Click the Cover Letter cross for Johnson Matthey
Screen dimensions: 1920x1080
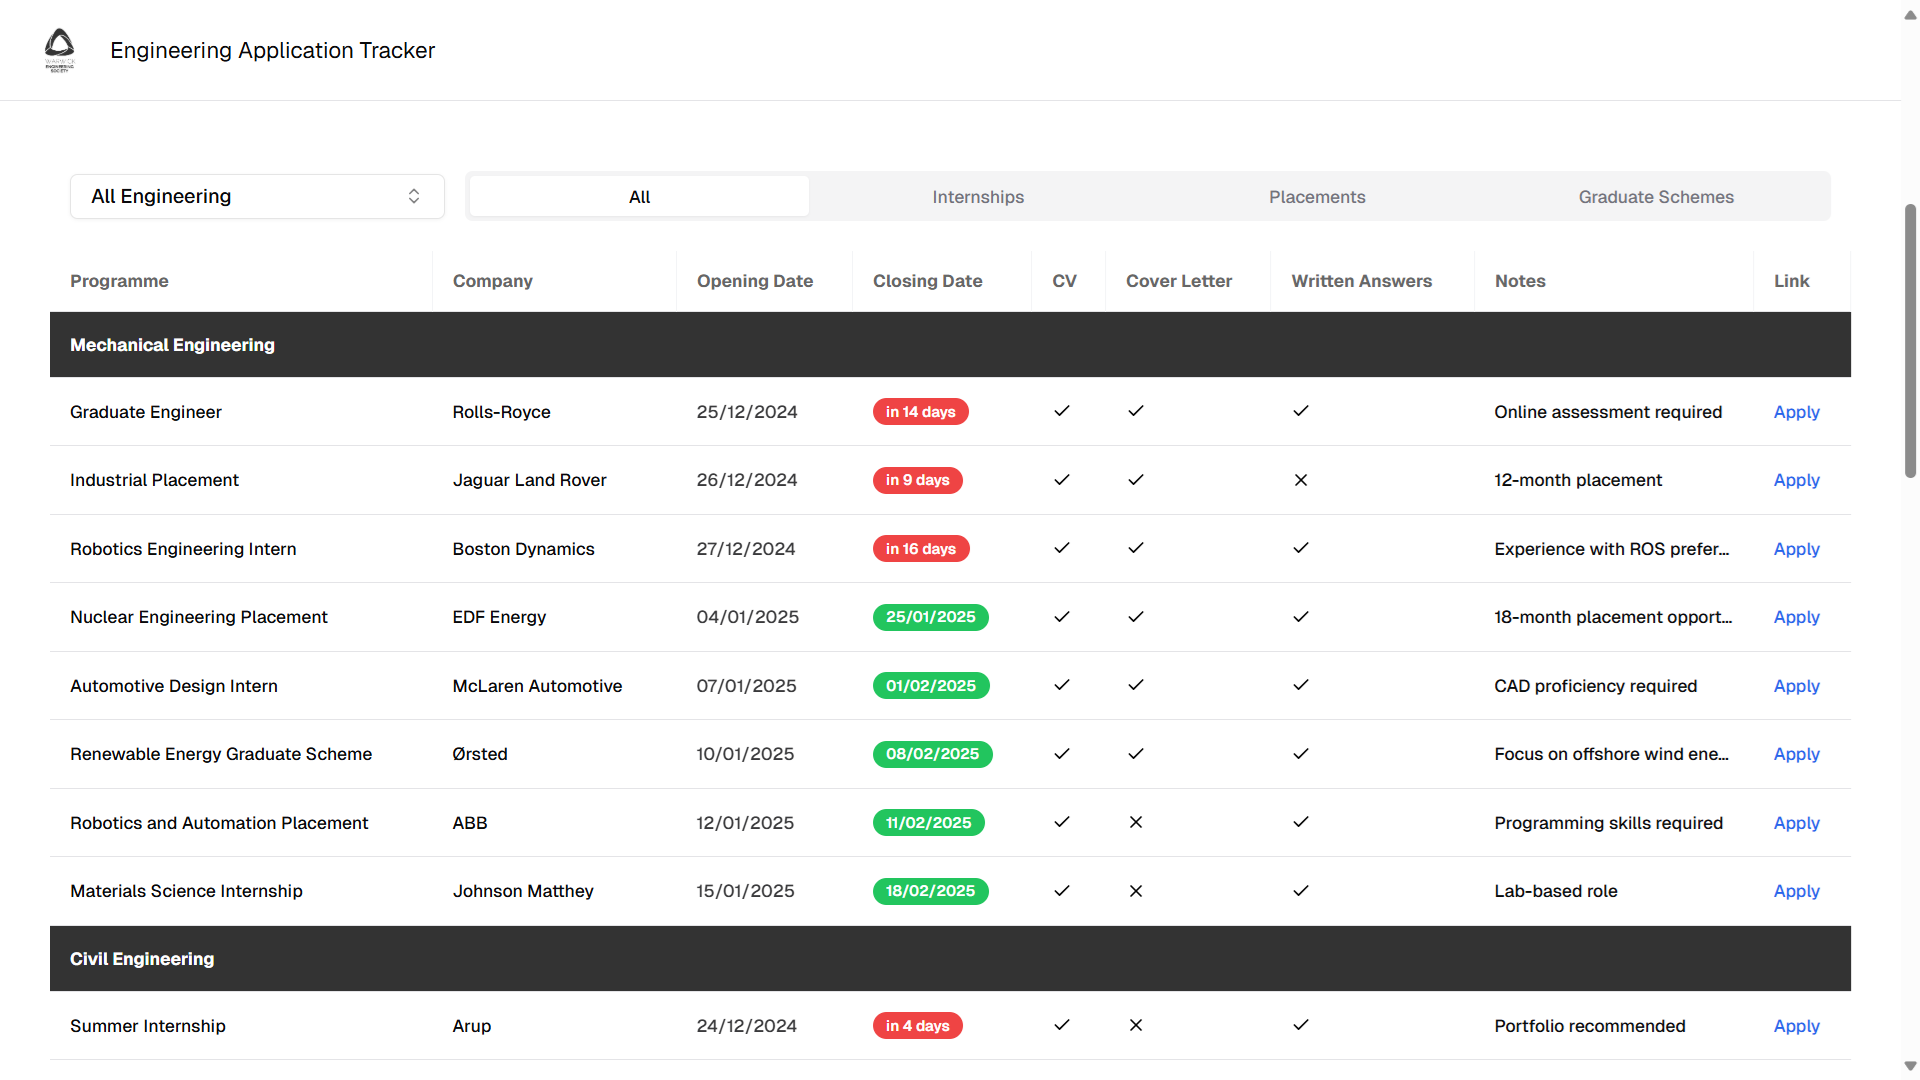tap(1136, 891)
